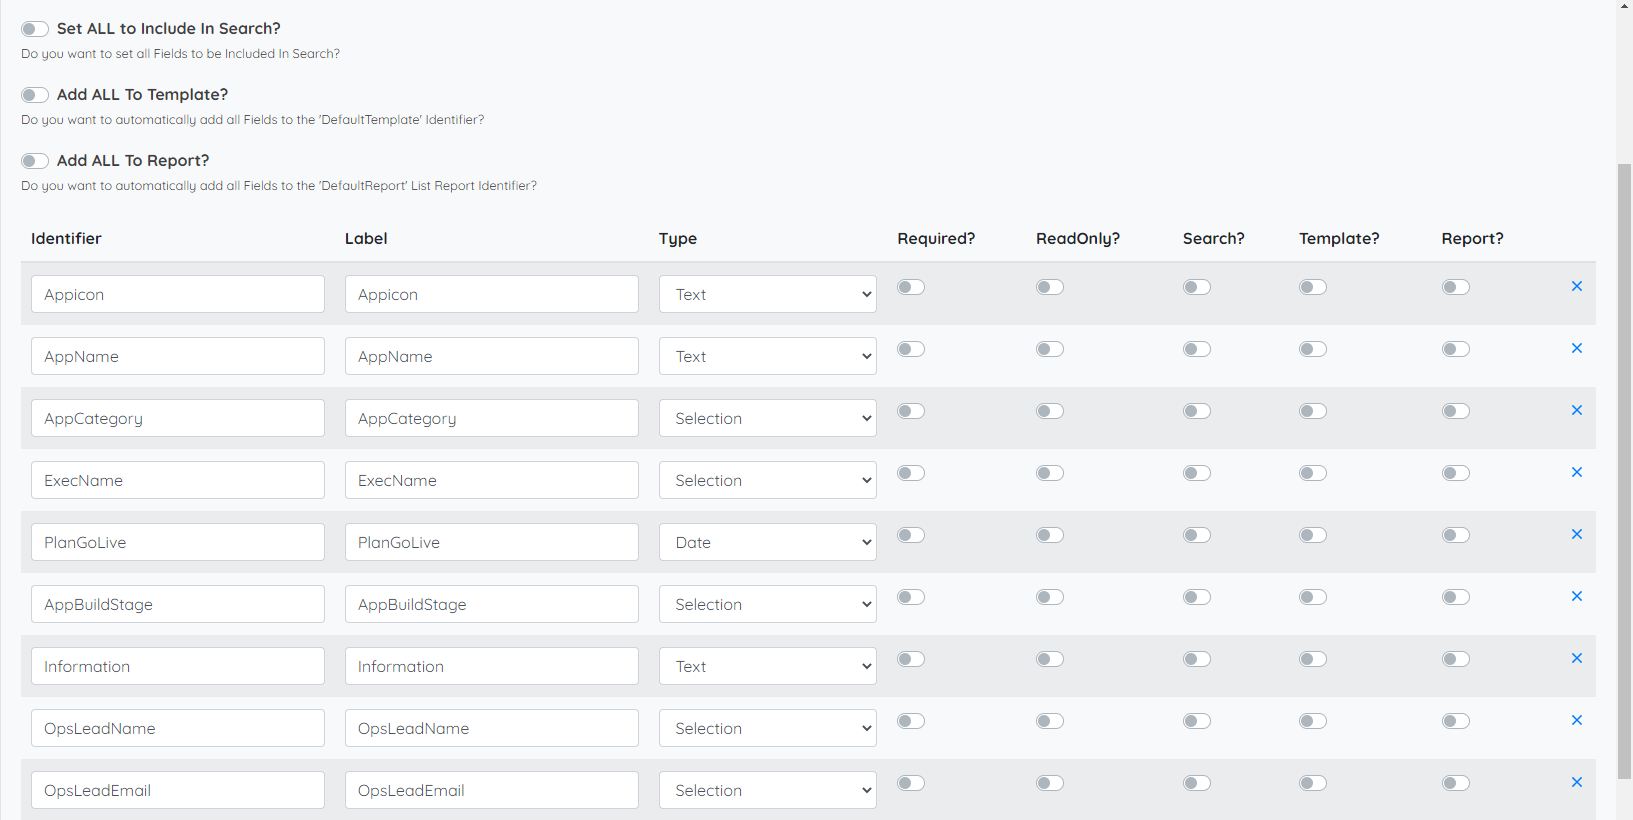Edit the OpsLeadEmail Label field

click(x=492, y=790)
